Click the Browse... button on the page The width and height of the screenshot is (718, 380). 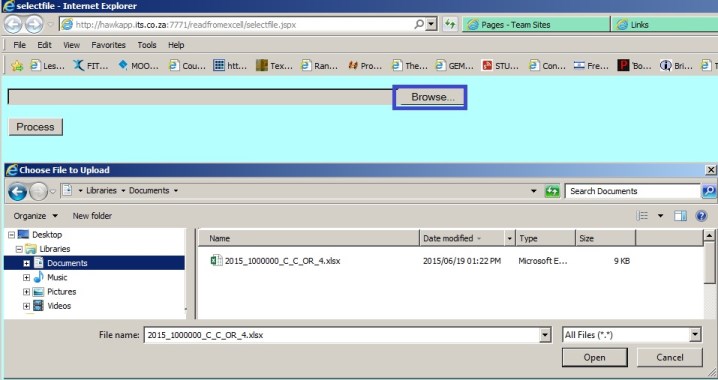tap(430, 97)
